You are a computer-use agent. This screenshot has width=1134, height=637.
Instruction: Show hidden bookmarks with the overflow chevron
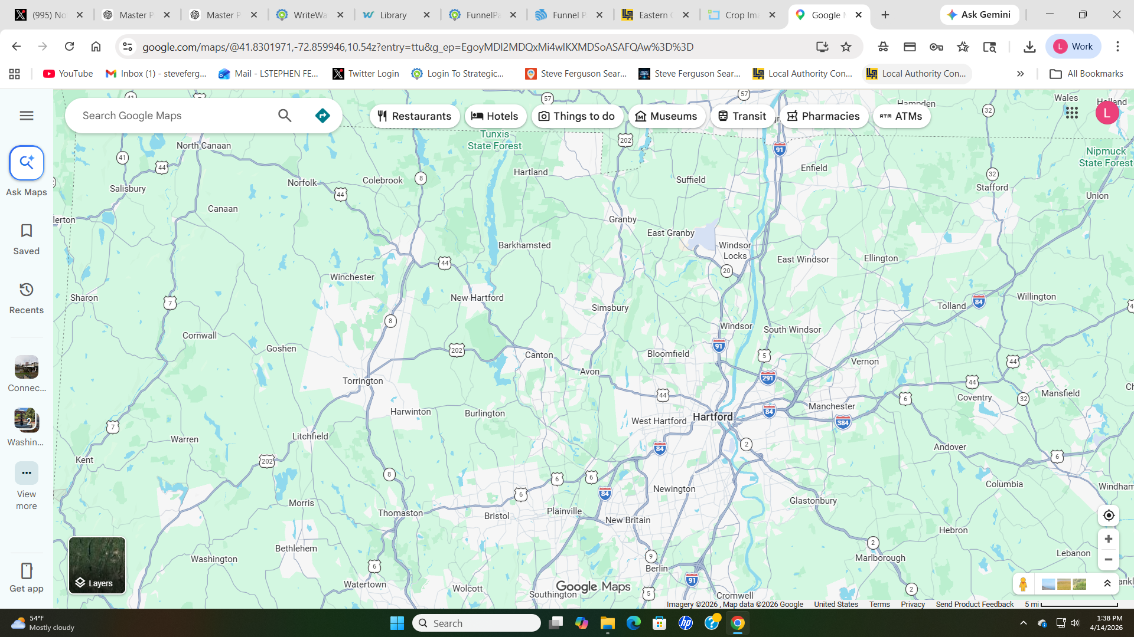(1020, 74)
